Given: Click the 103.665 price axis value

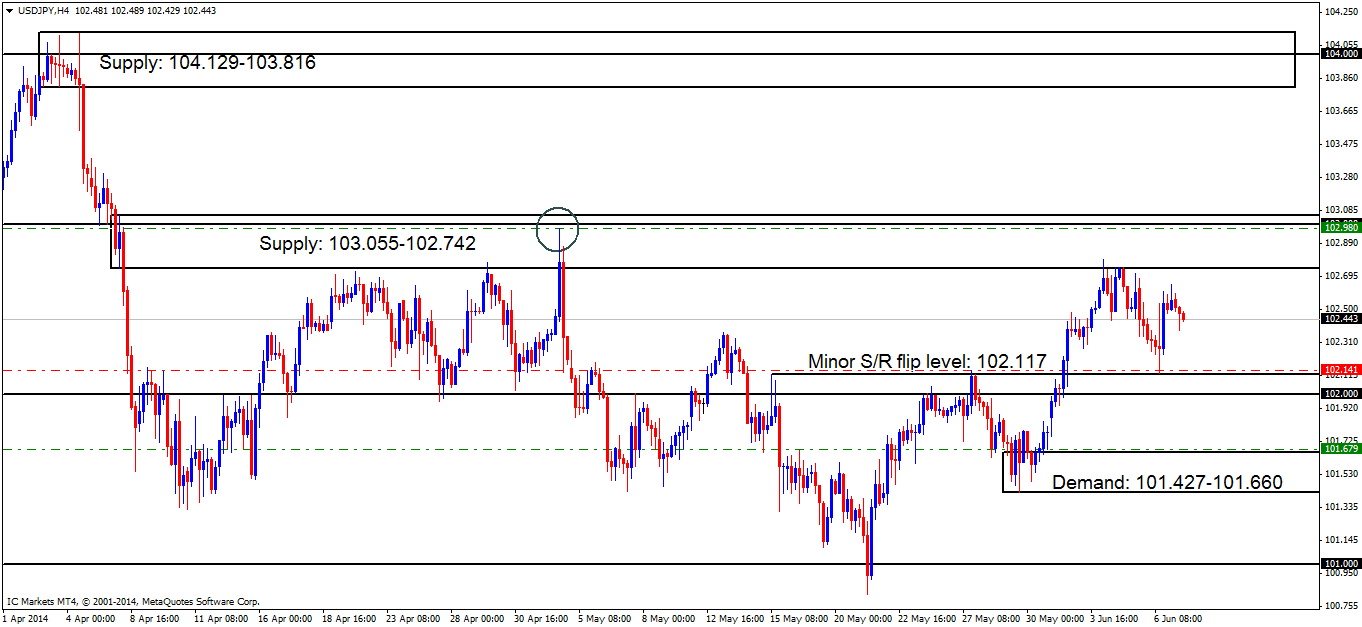Looking at the screenshot, I should (1340, 110).
